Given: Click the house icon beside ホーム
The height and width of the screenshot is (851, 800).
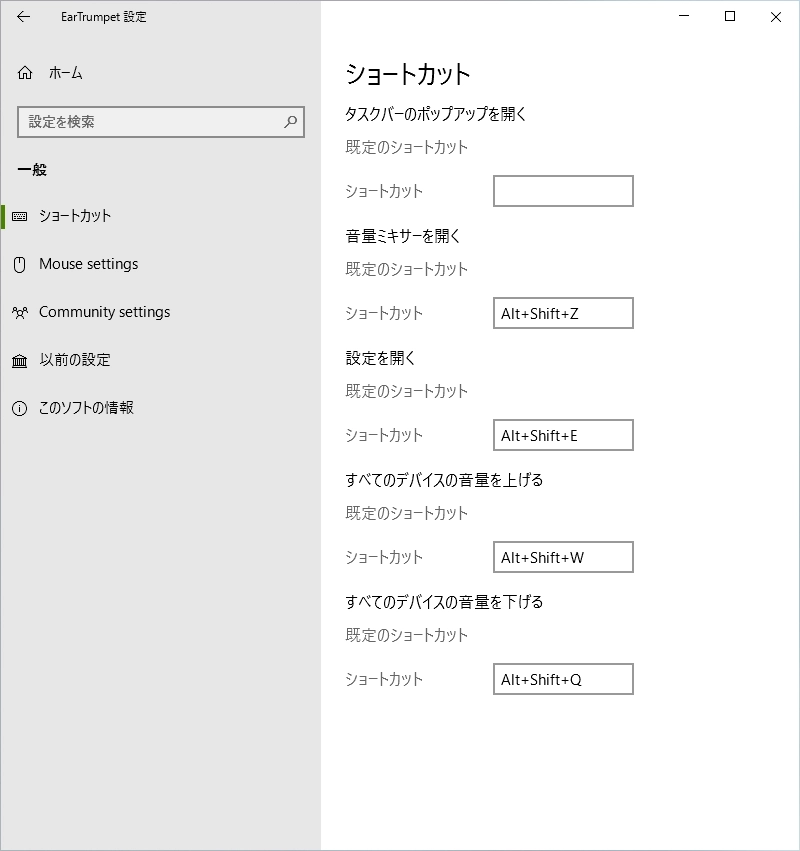Looking at the screenshot, I should (25, 73).
